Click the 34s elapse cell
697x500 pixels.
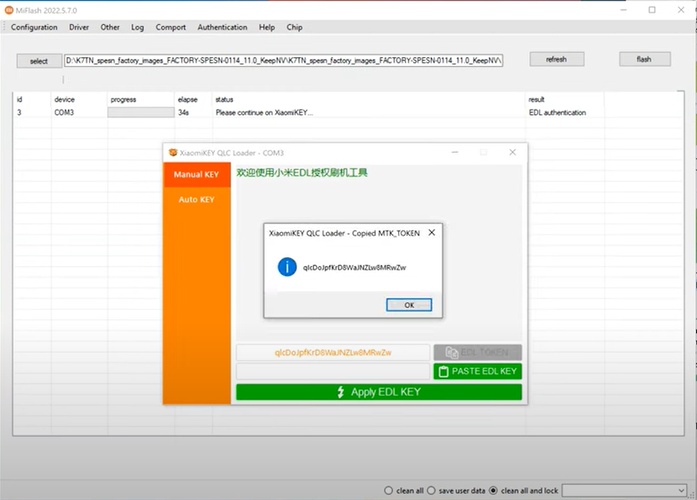183,112
